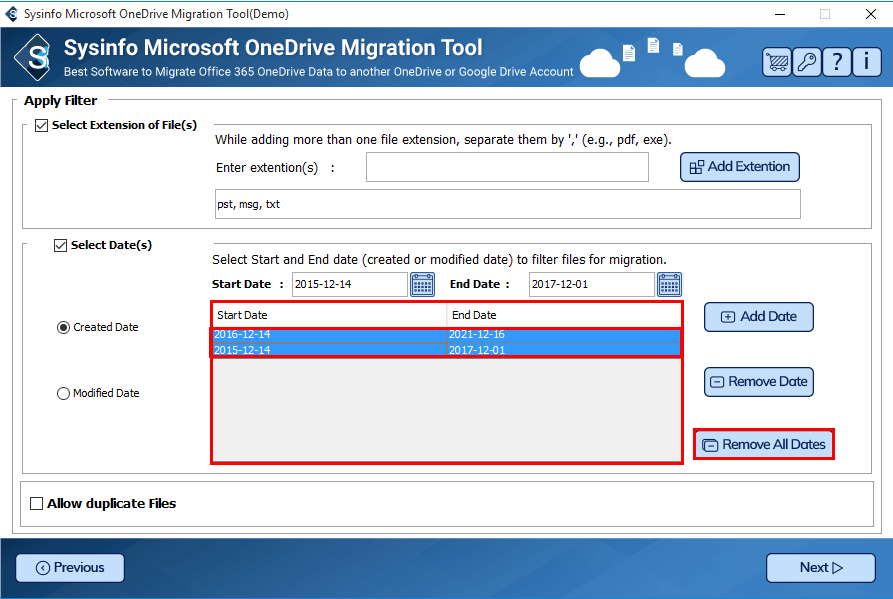Select the Modified Date radio button
Image resolution: width=893 pixels, height=599 pixels.
(64, 394)
